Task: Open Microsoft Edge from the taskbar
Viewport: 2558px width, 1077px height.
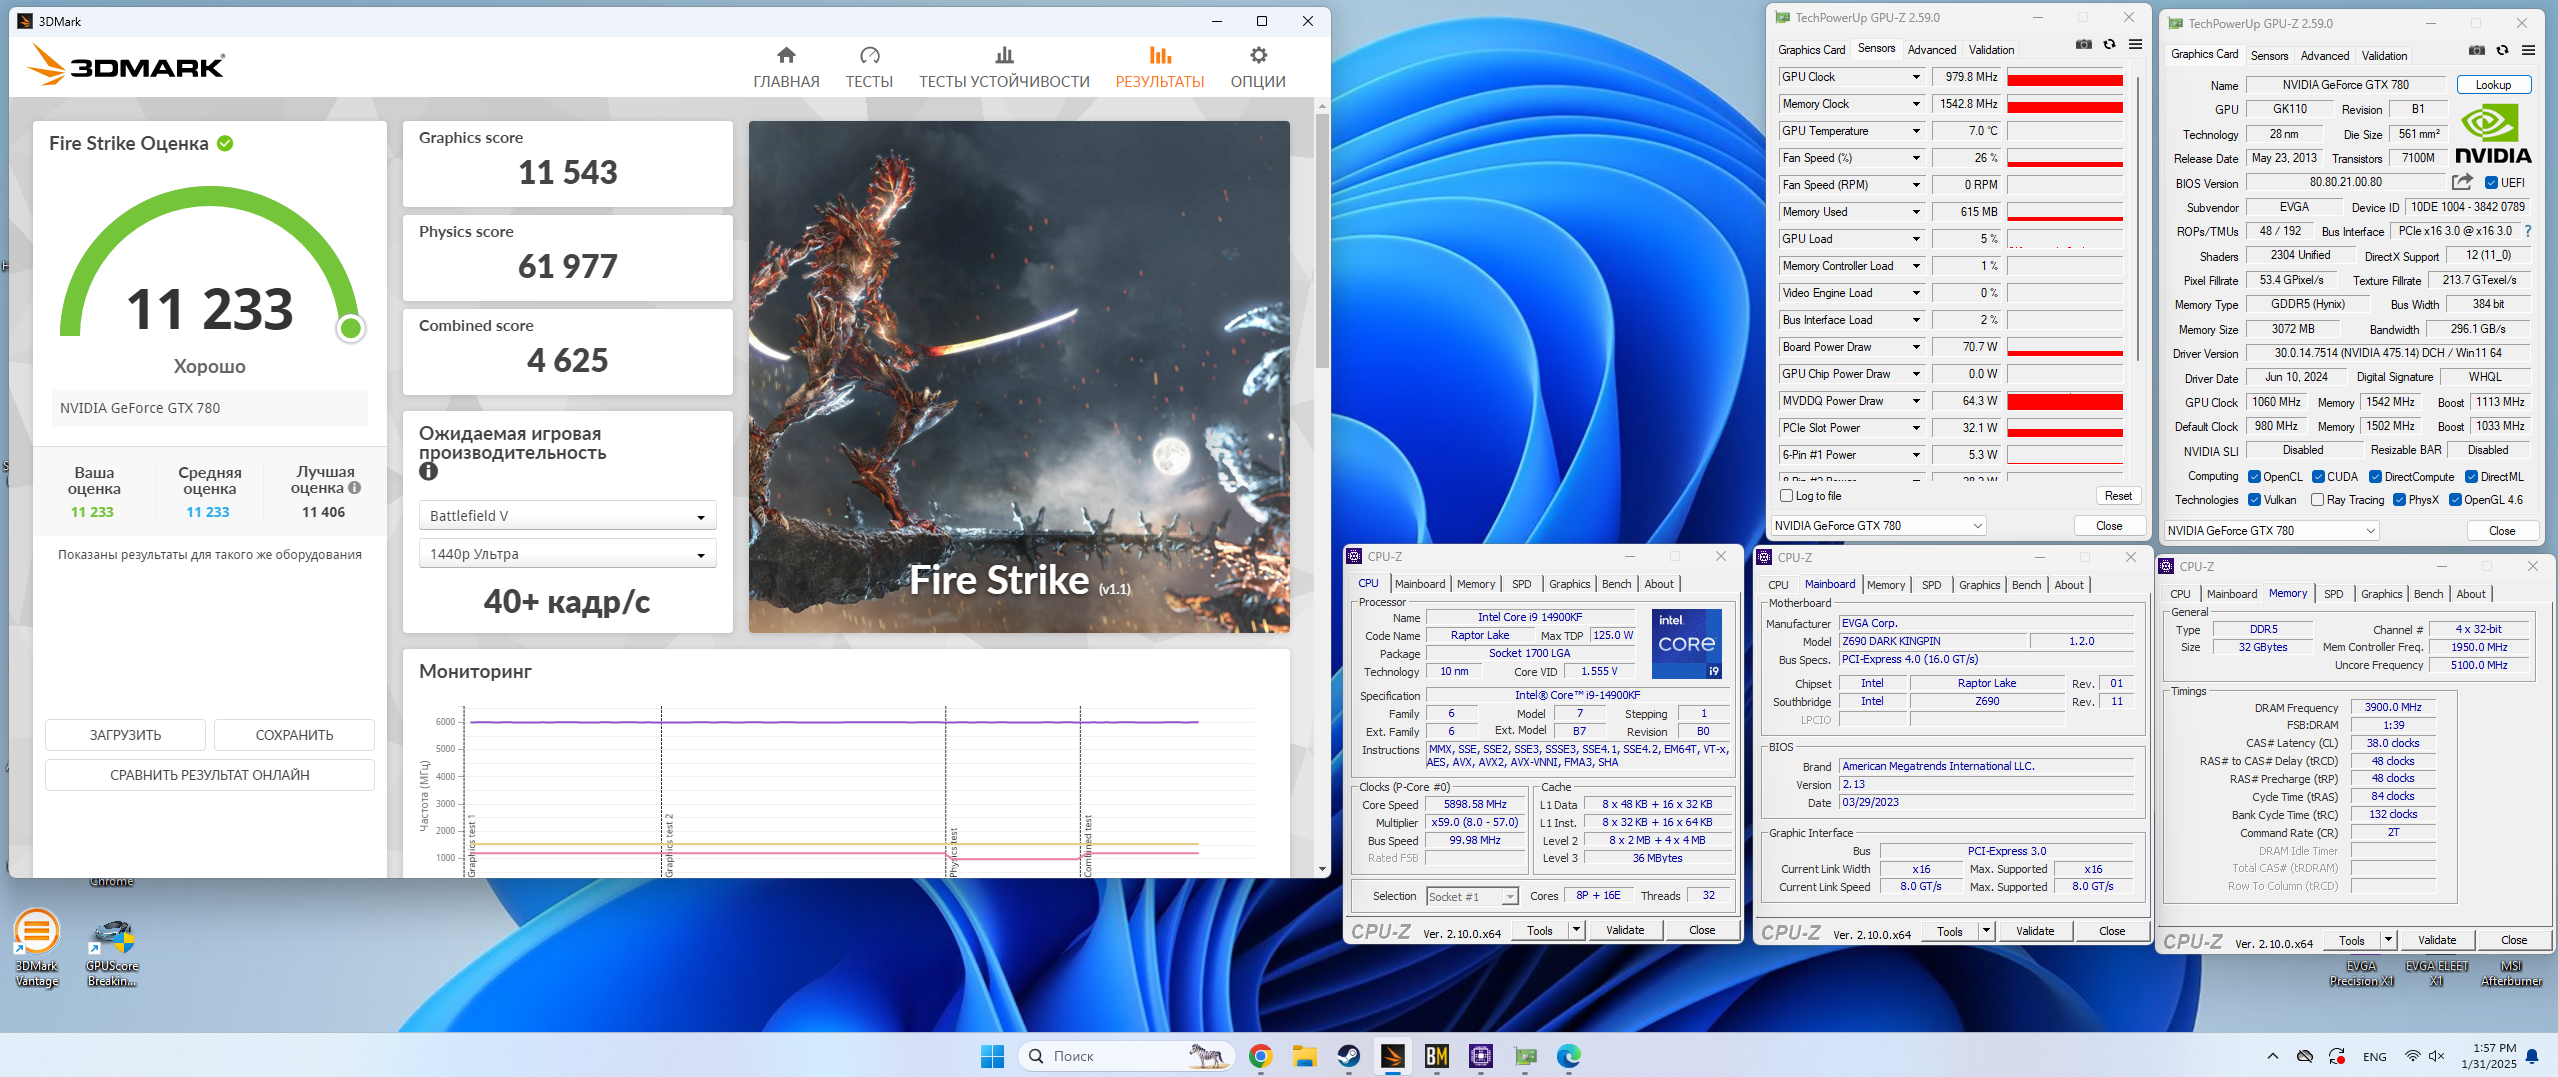Action: click(1568, 1056)
